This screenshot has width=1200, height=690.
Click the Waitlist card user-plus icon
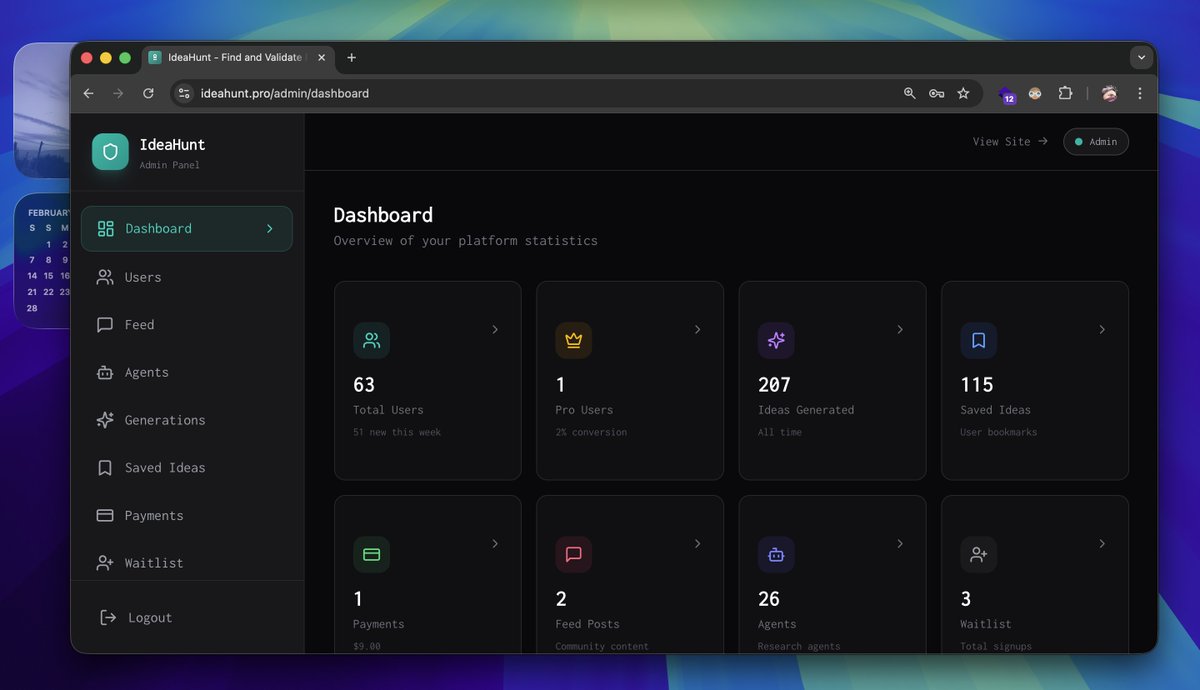pyautogui.click(x=979, y=554)
